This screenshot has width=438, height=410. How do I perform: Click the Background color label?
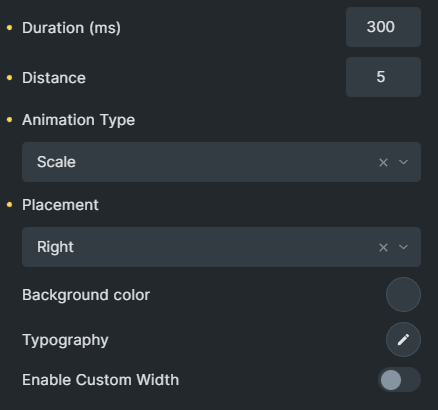[86, 295]
